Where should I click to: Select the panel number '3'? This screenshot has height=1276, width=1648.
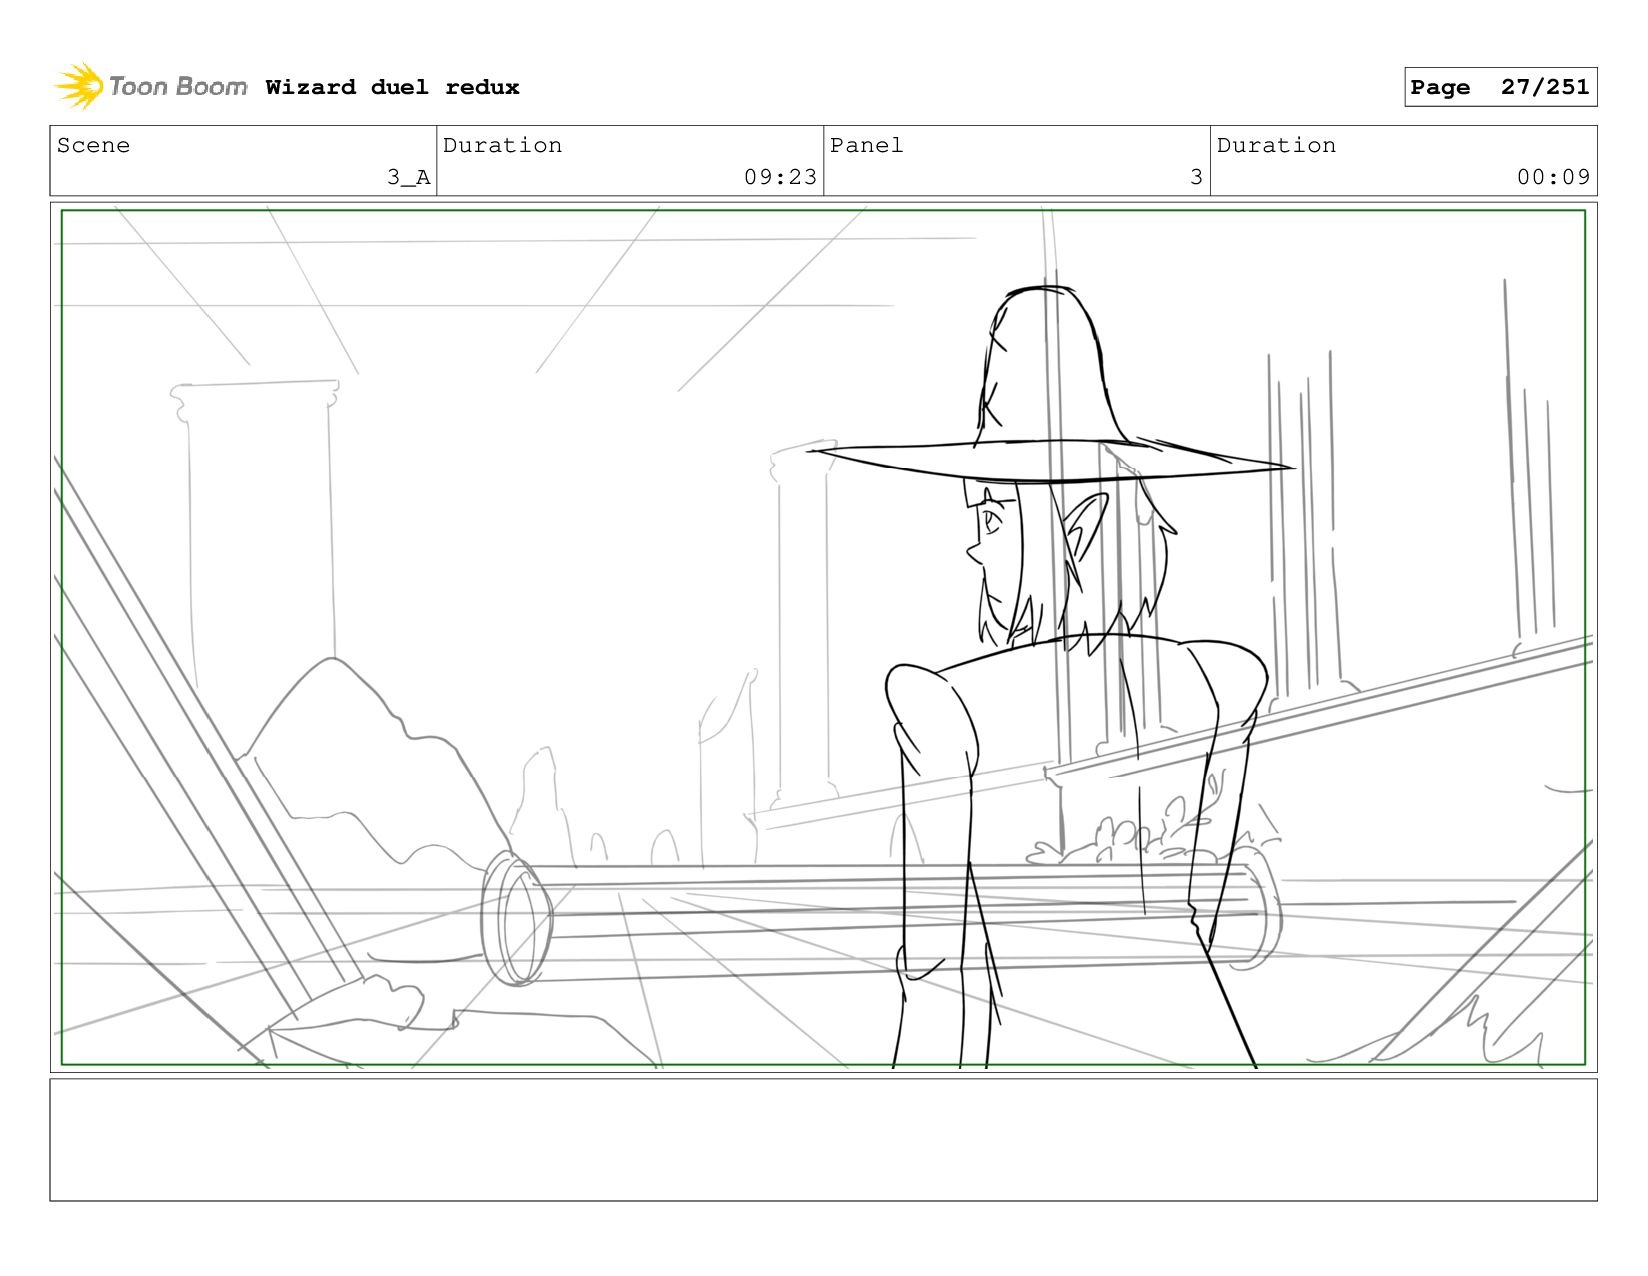coord(1196,177)
